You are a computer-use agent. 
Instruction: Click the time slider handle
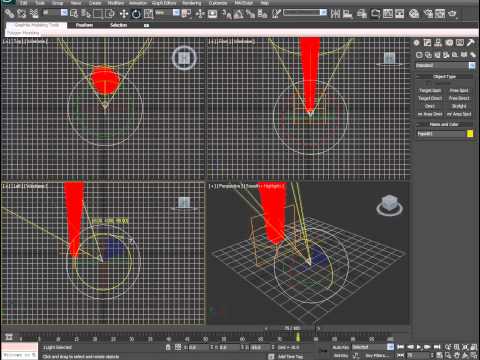(292, 328)
